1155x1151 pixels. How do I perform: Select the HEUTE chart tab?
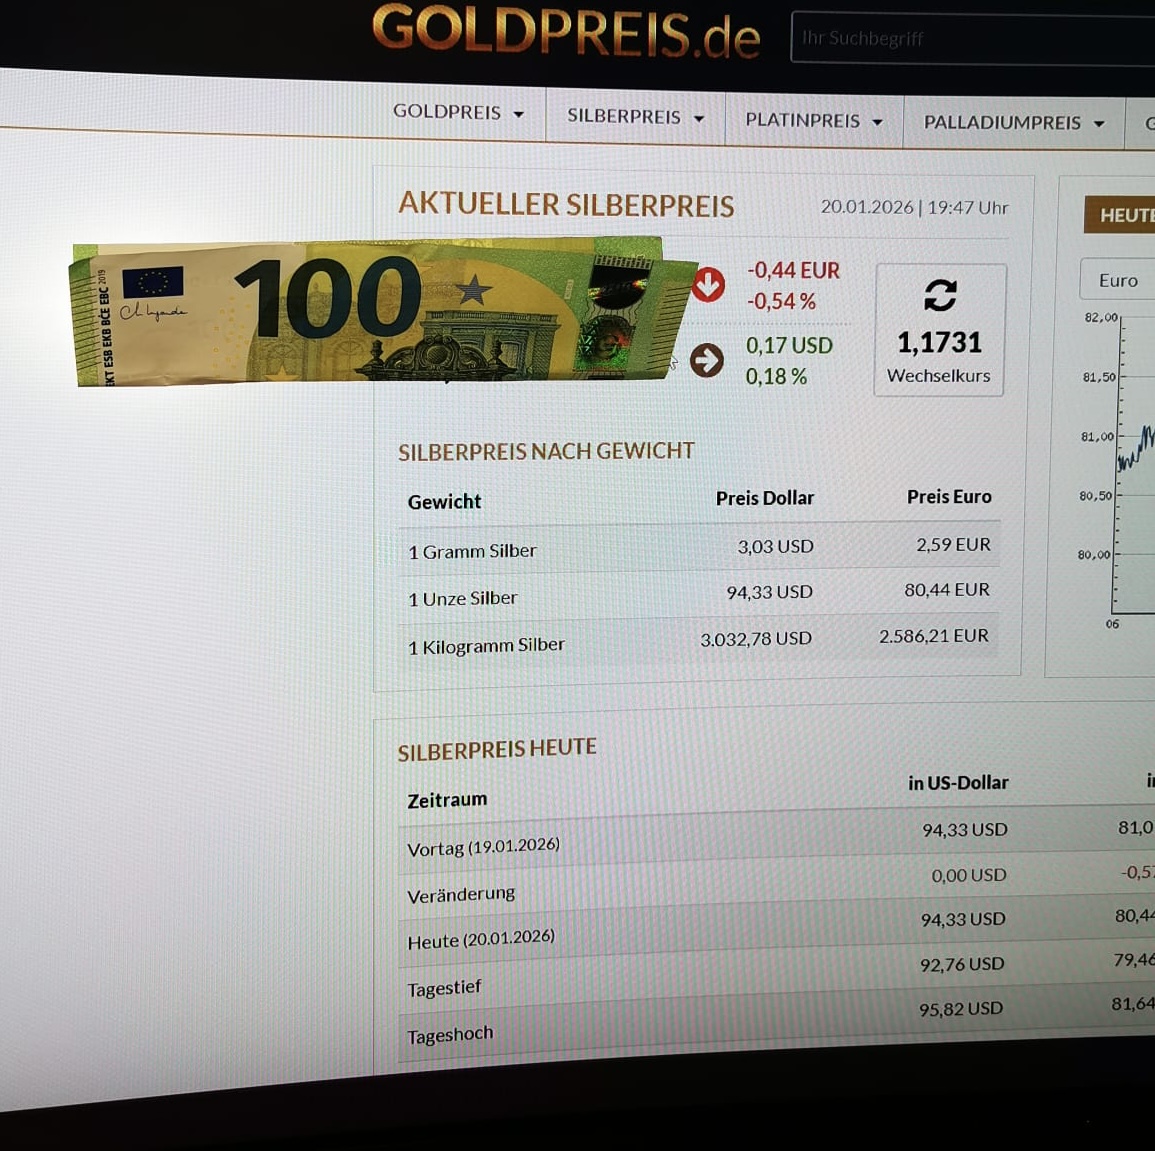tap(1120, 215)
